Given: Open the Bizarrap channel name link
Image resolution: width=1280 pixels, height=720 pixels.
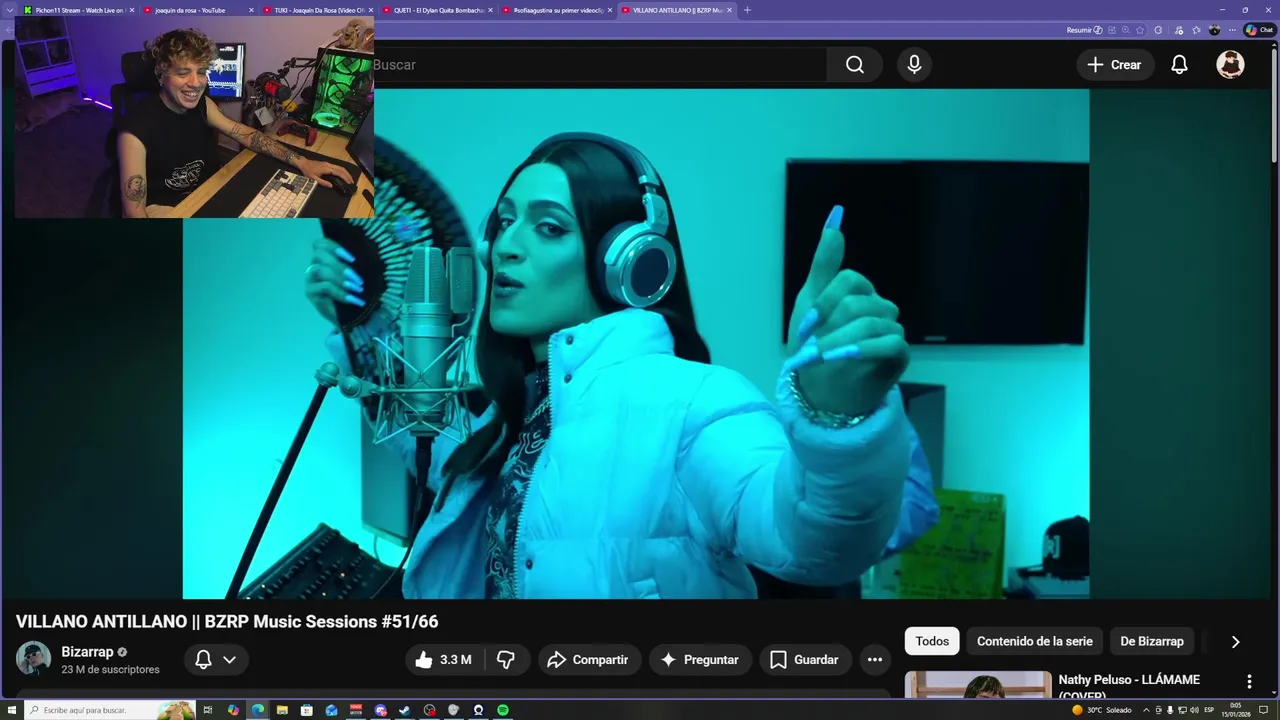Looking at the screenshot, I should pyautogui.click(x=87, y=652).
